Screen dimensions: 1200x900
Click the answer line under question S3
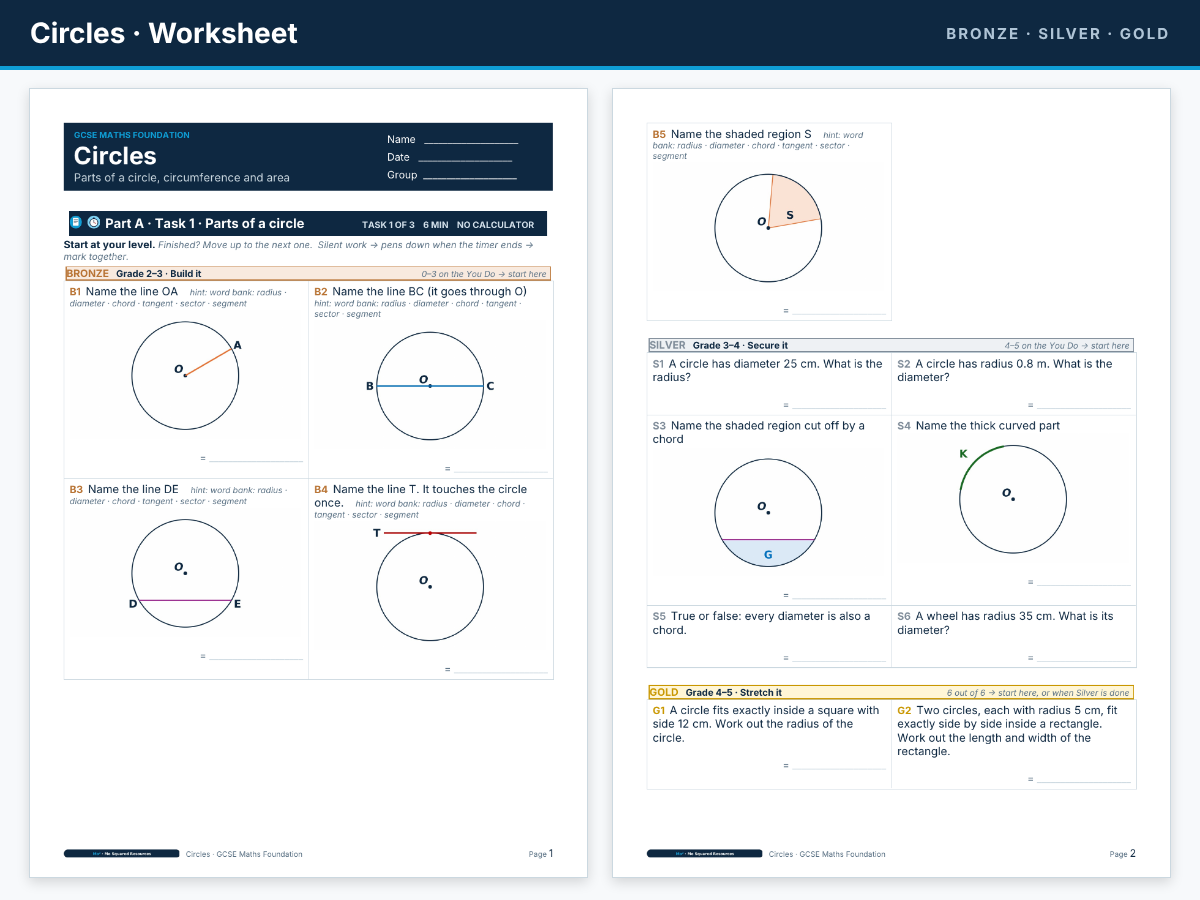click(x=839, y=599)
